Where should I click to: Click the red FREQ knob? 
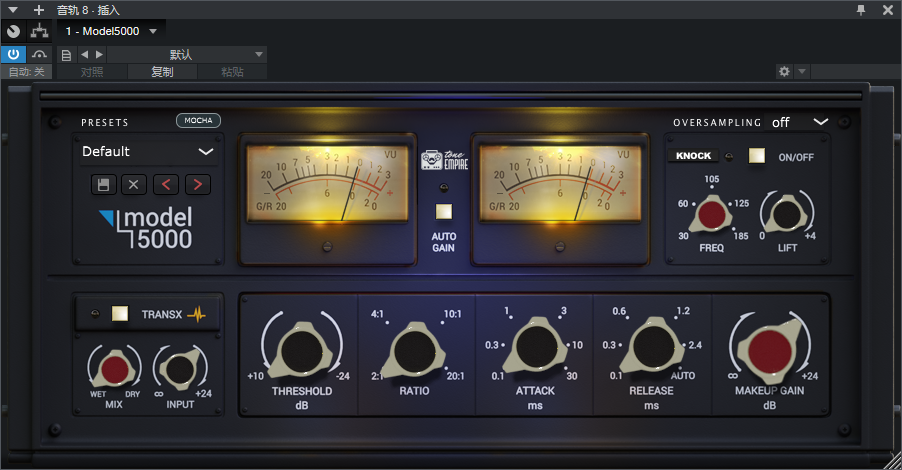(712, 214)
